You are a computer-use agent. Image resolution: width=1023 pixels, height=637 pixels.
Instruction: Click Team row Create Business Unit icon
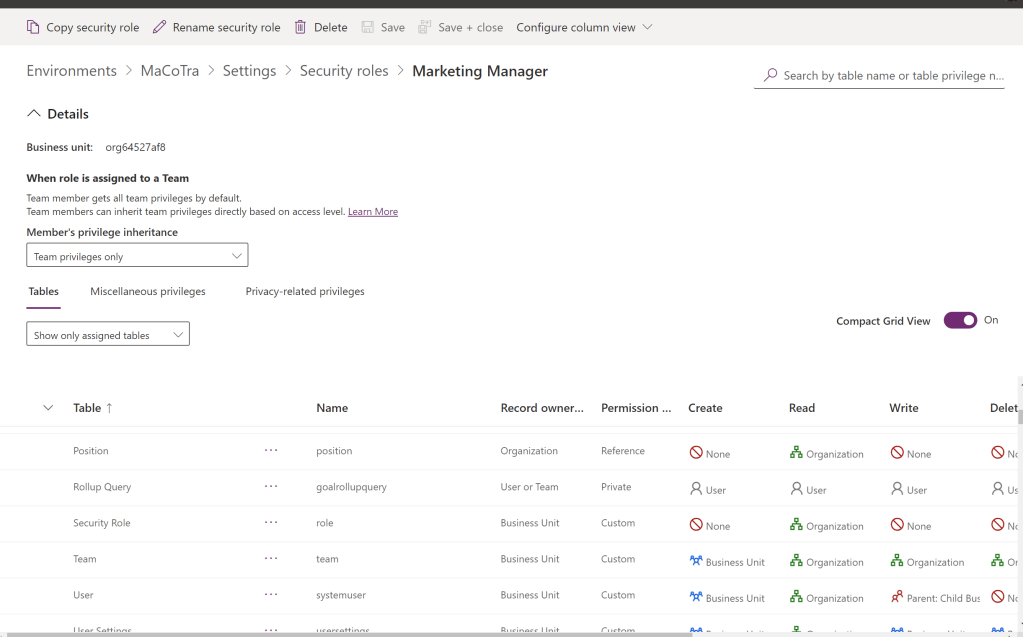pyautogui.click(x=696, y=561)
